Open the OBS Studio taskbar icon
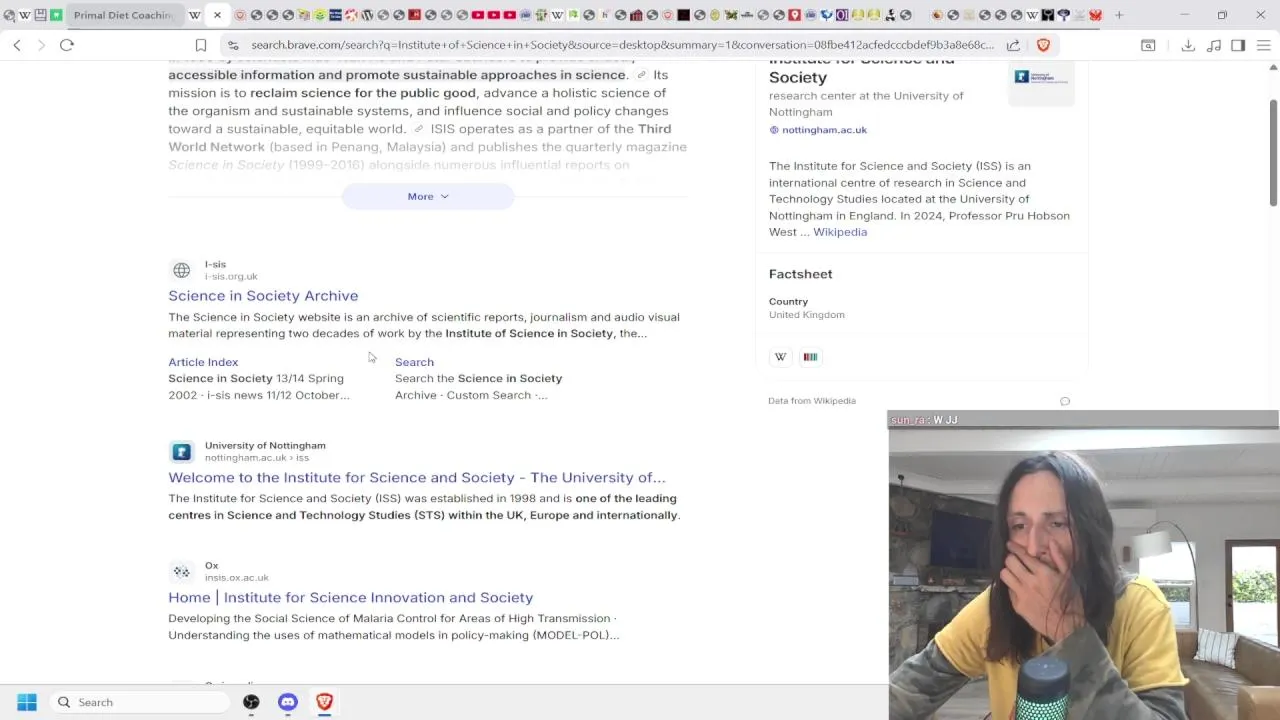 click(x=251, y=702)
